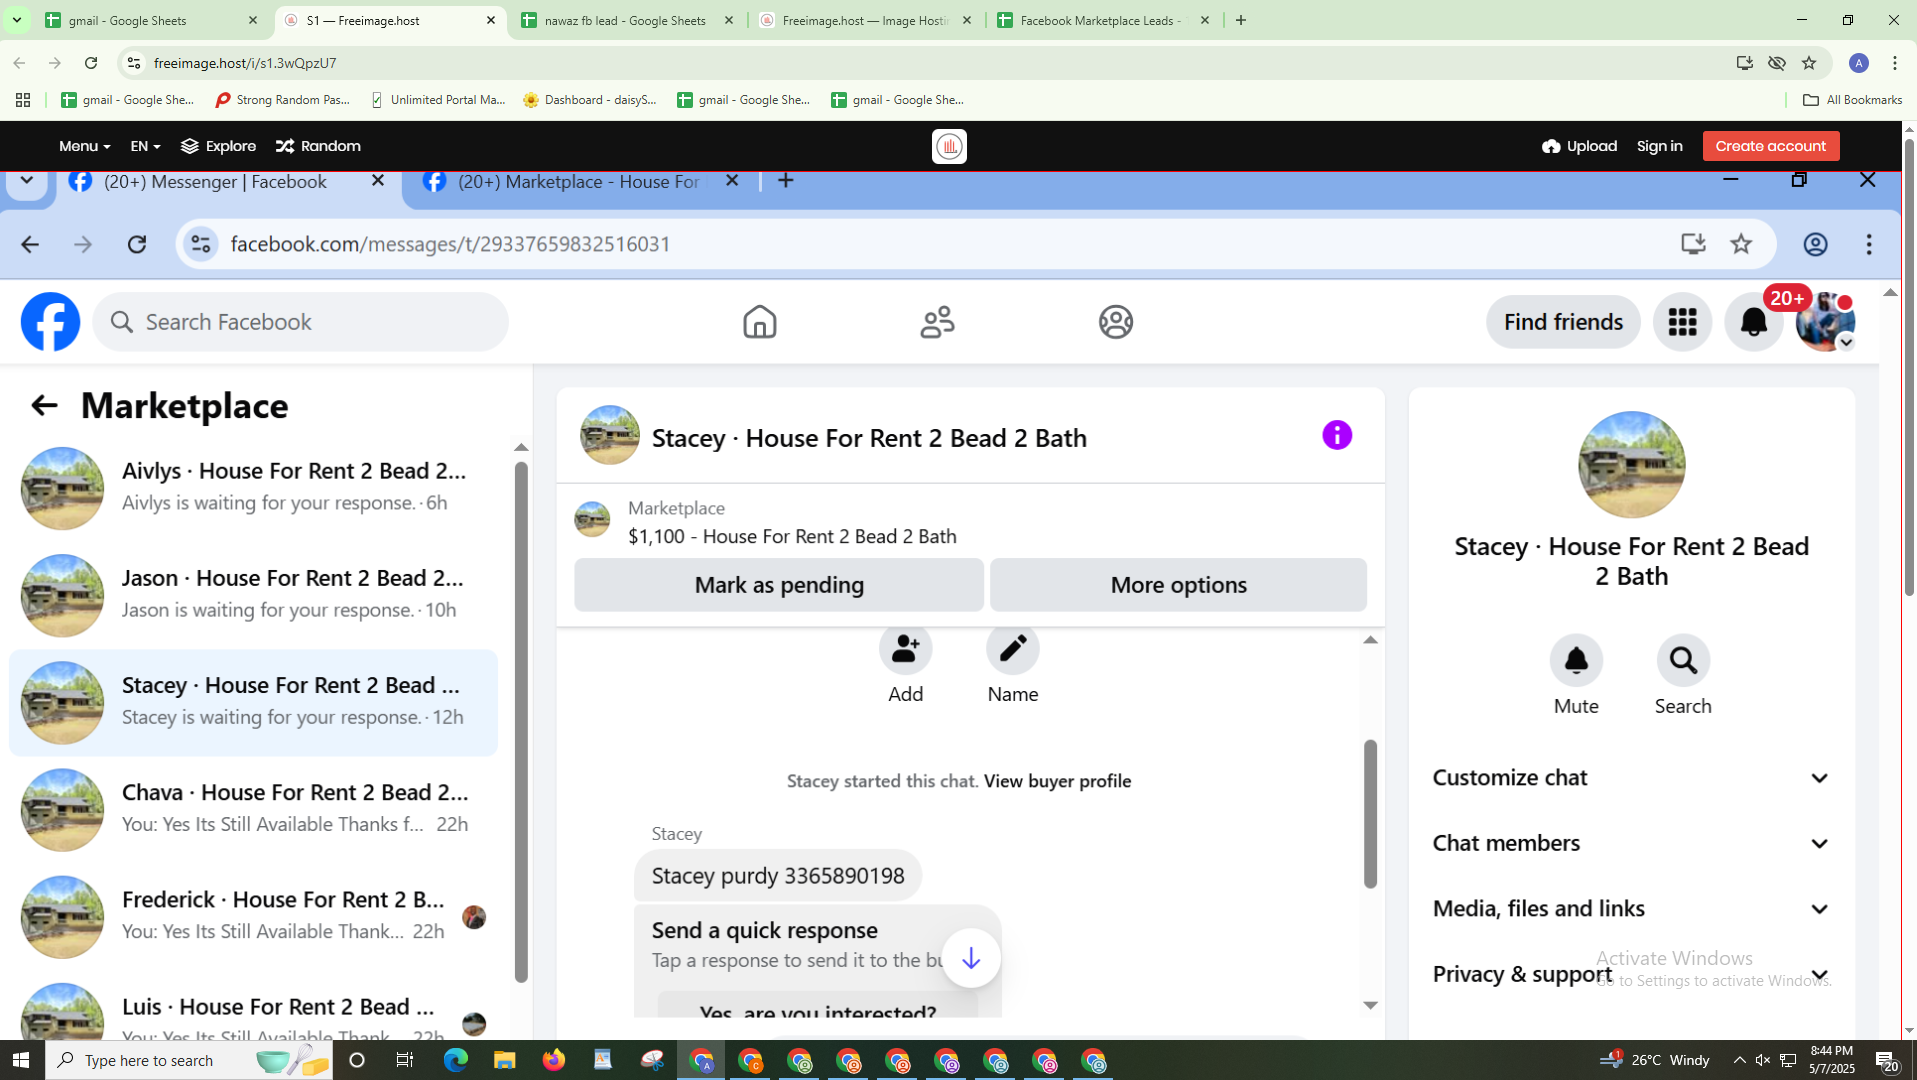Open Firefox from the taskbar
1917x1080 pixels.
click(553, 1060)
